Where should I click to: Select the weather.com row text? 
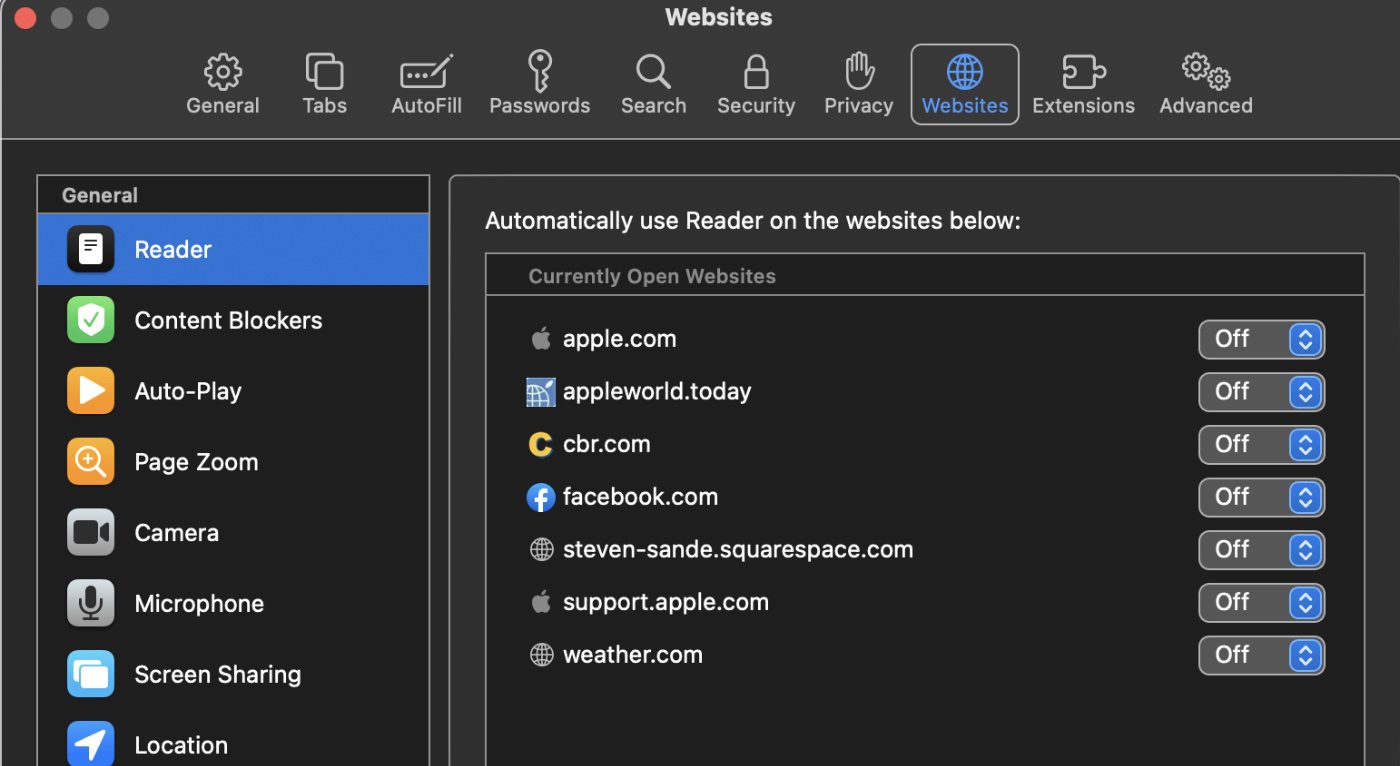633,655
